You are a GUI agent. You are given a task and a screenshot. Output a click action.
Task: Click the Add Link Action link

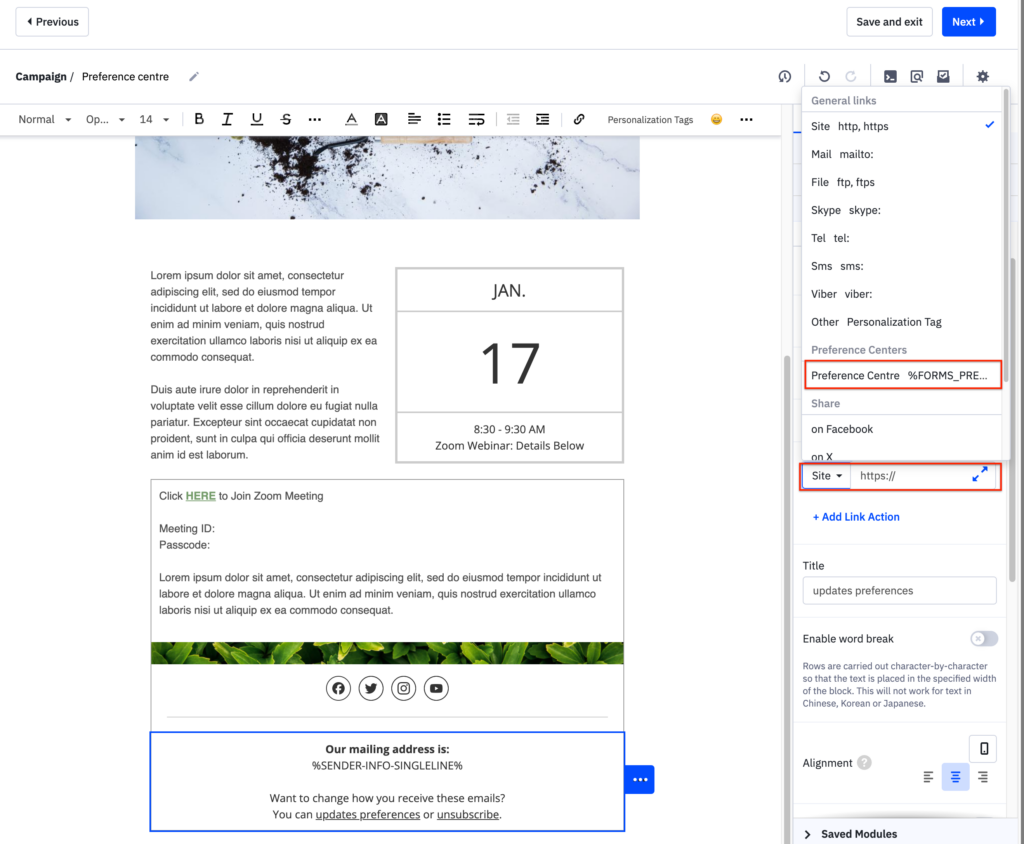coord(856,517)
